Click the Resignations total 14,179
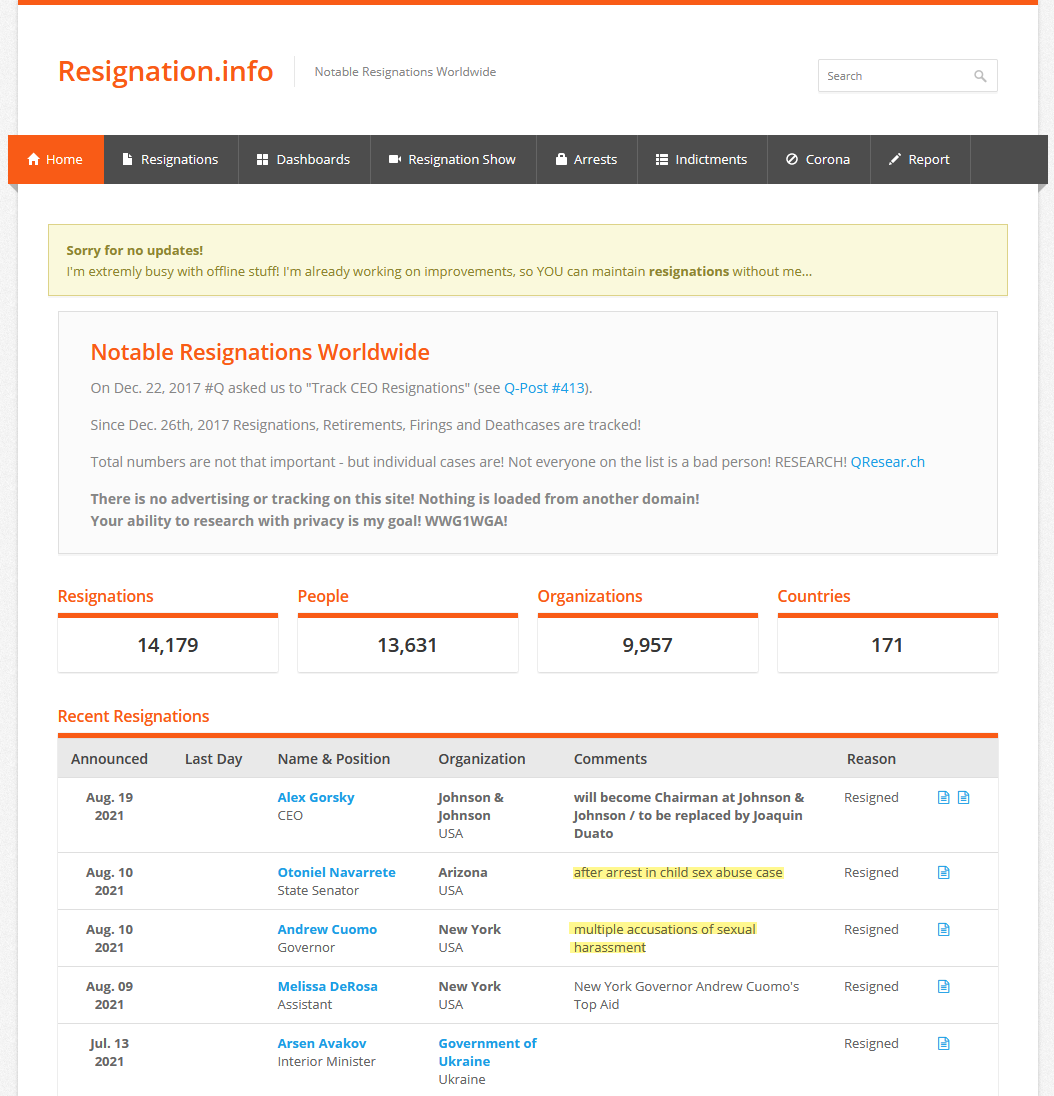Screen dimensions: 1054x1096 click(168, 645)
